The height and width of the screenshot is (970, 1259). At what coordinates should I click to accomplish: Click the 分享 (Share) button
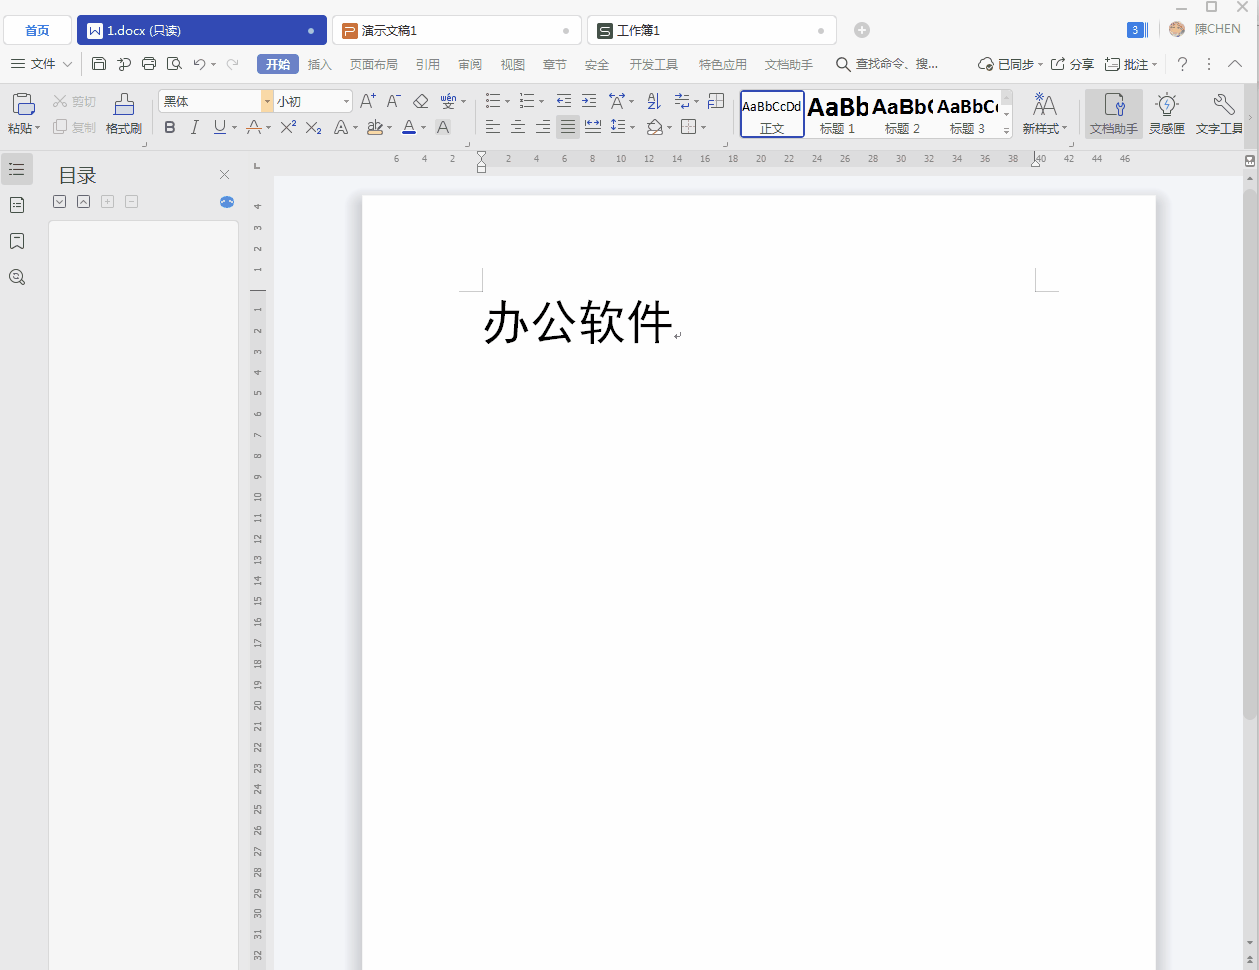(1072, 64)
